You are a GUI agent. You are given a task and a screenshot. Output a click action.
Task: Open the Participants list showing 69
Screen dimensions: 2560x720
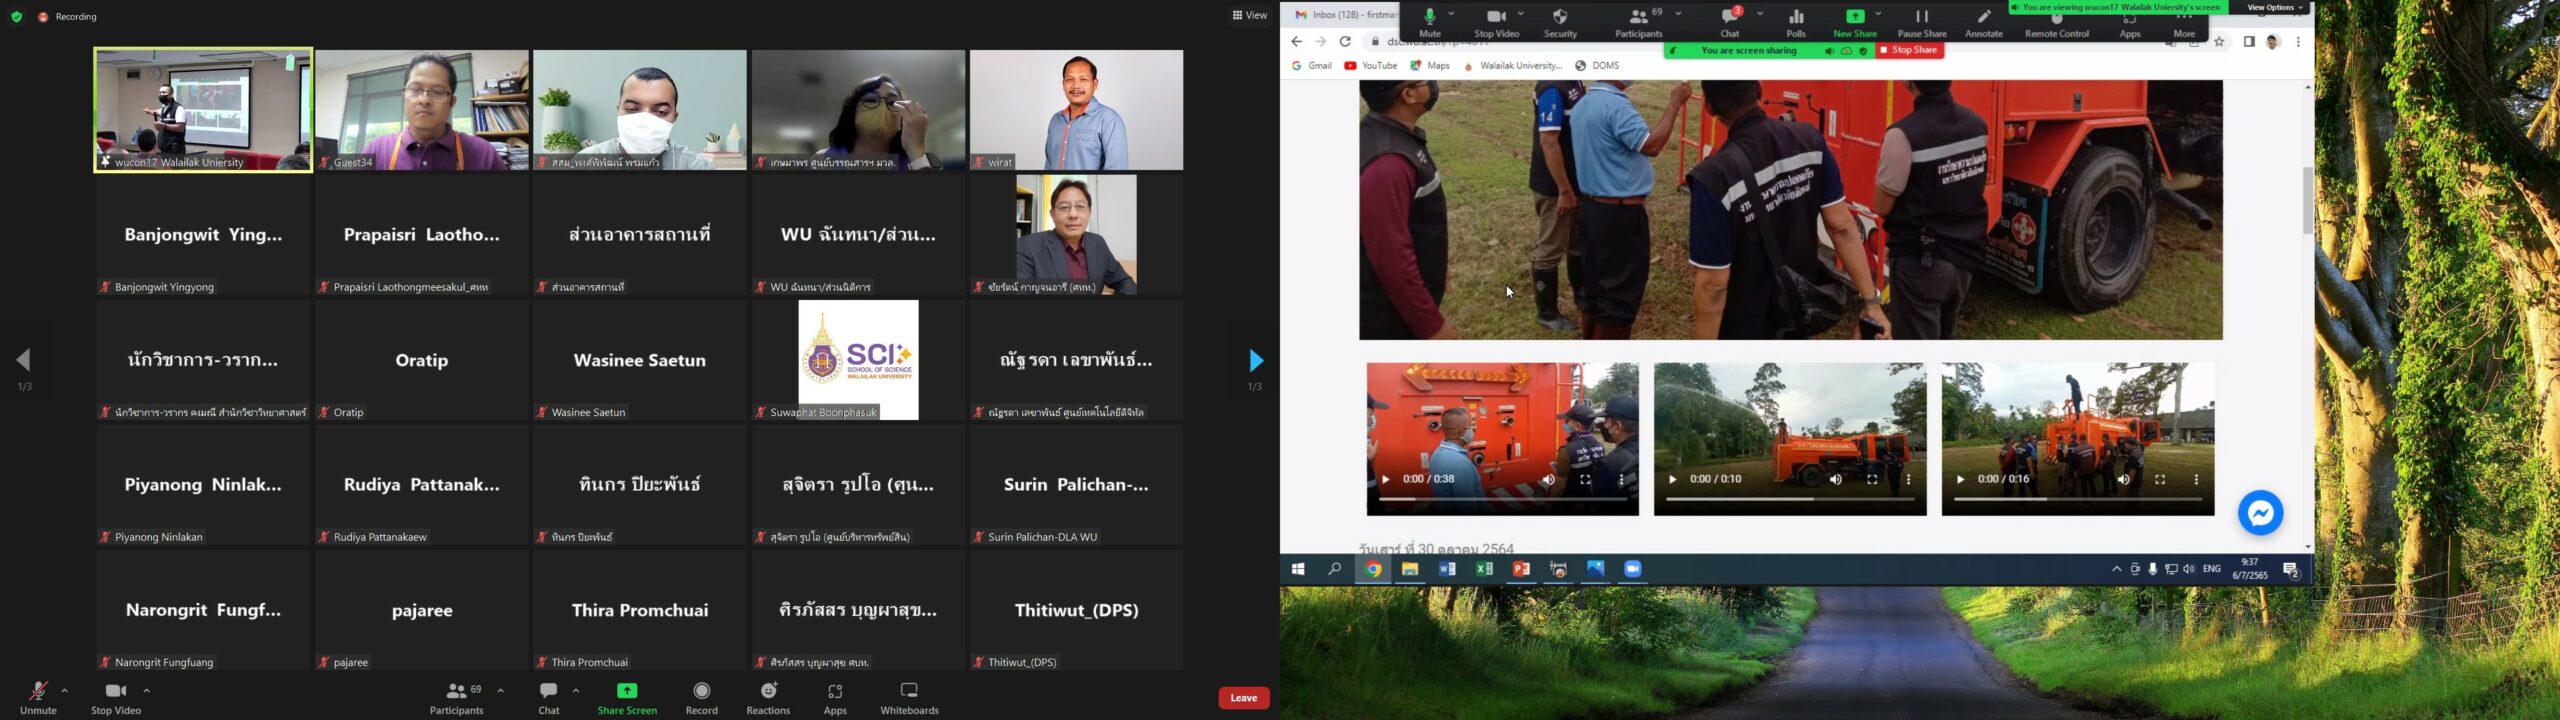pyautogui.click(x=457, y=691)
